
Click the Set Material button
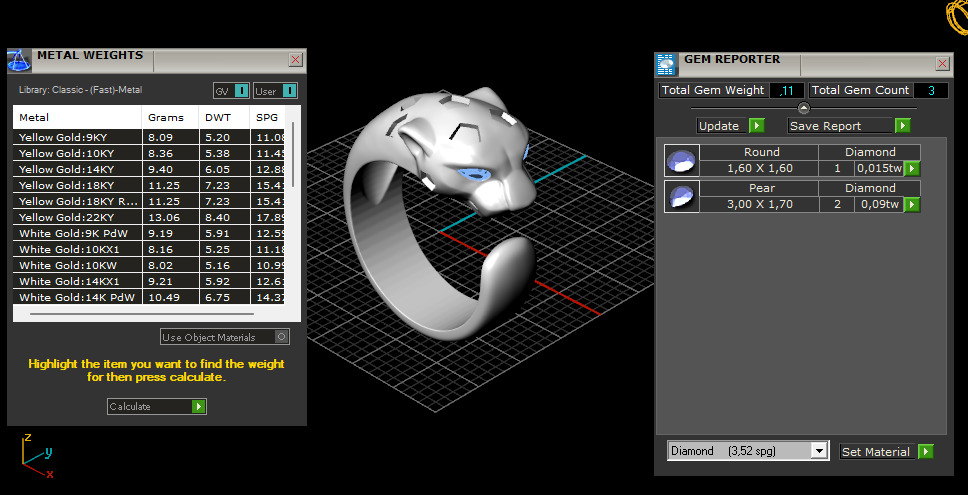tap(887, 452)
